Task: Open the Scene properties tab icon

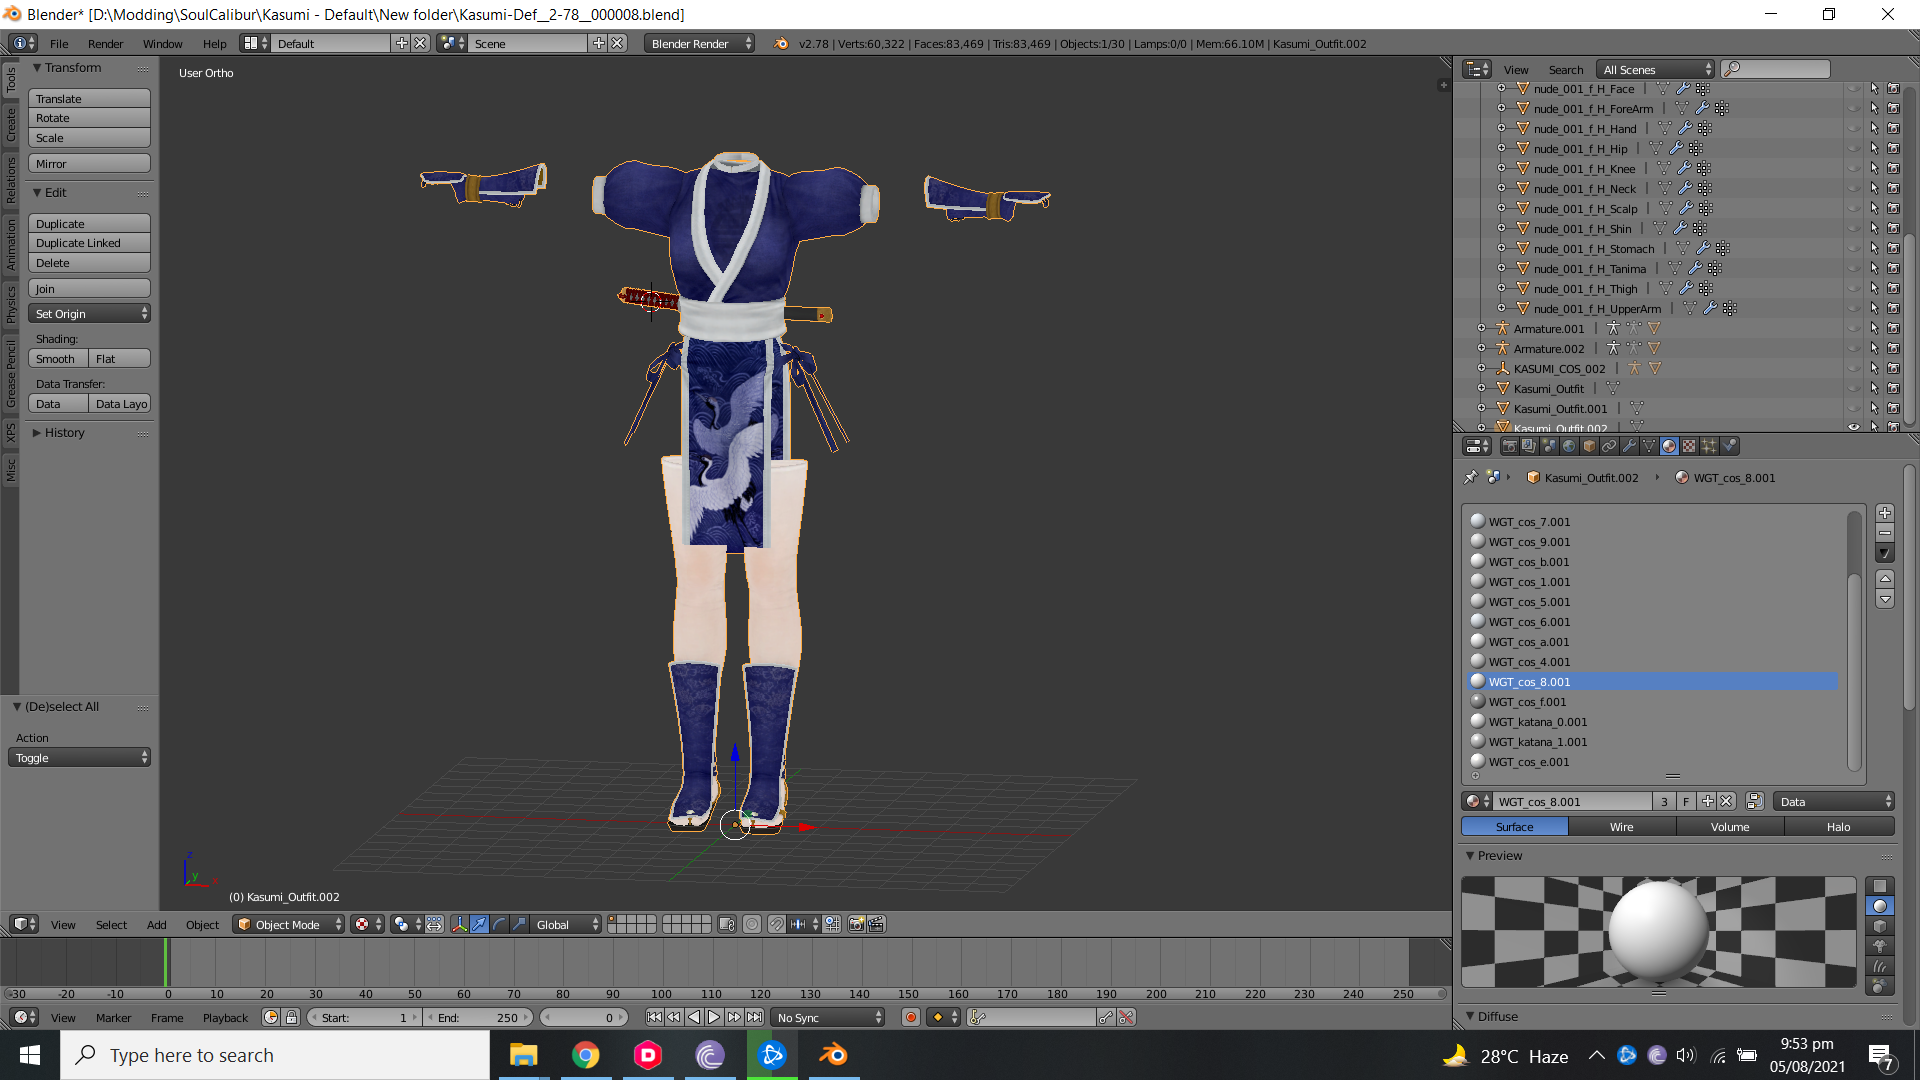Action: tap(1549, 447)
